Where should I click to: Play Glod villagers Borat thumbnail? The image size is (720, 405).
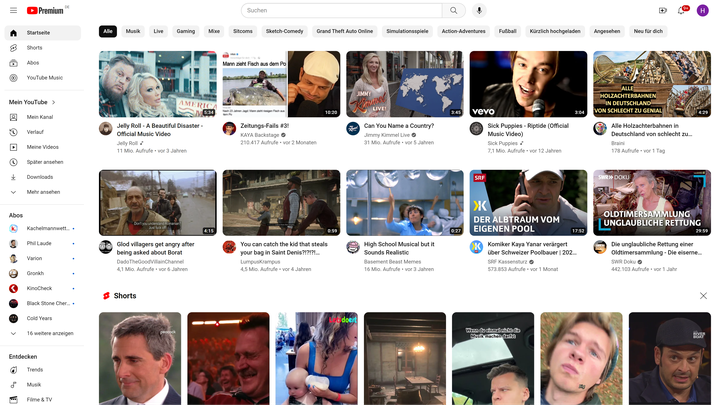[x=158, y=202]
